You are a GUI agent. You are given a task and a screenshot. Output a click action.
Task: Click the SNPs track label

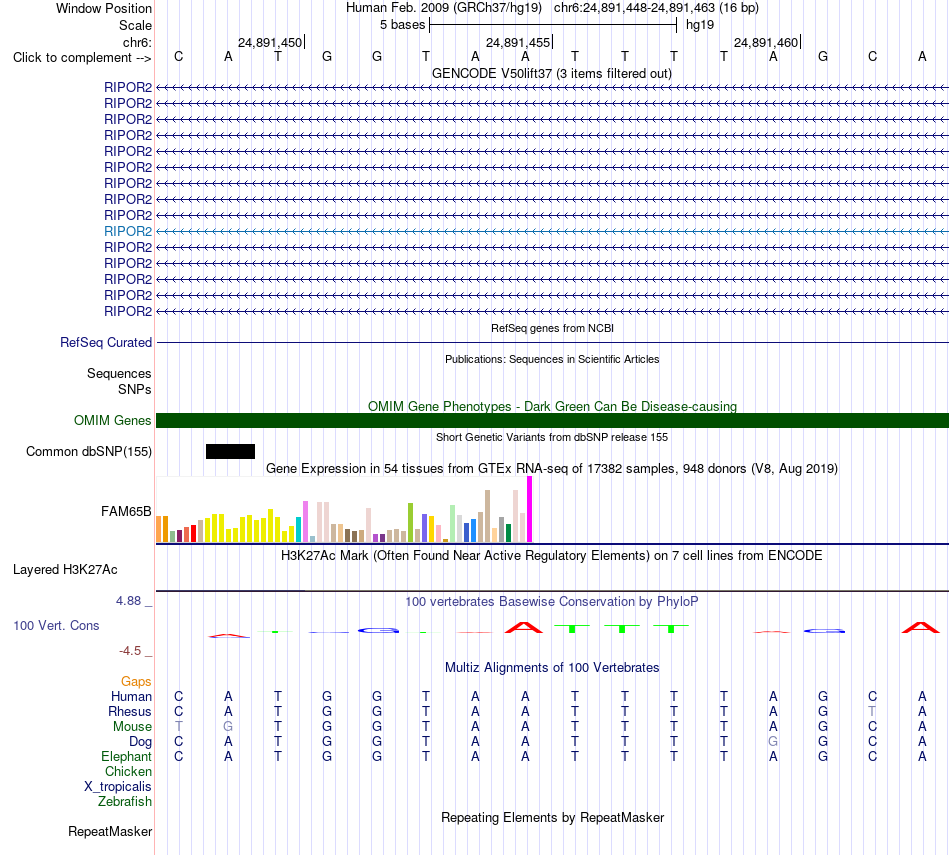coord(135,389)
